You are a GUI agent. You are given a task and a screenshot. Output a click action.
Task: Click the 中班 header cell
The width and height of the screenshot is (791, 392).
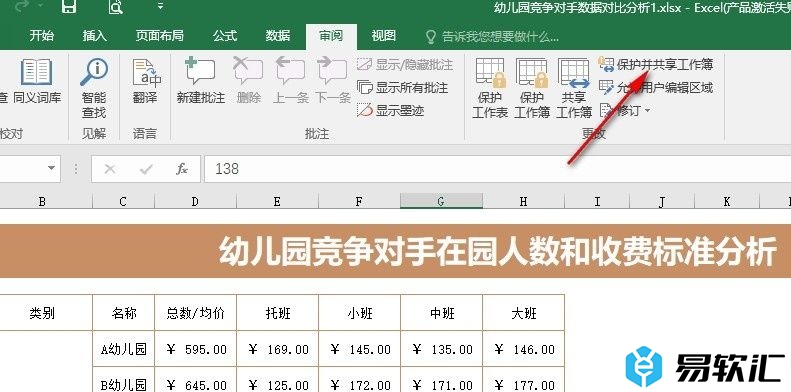pyautogui.click(x=441, y=313)
